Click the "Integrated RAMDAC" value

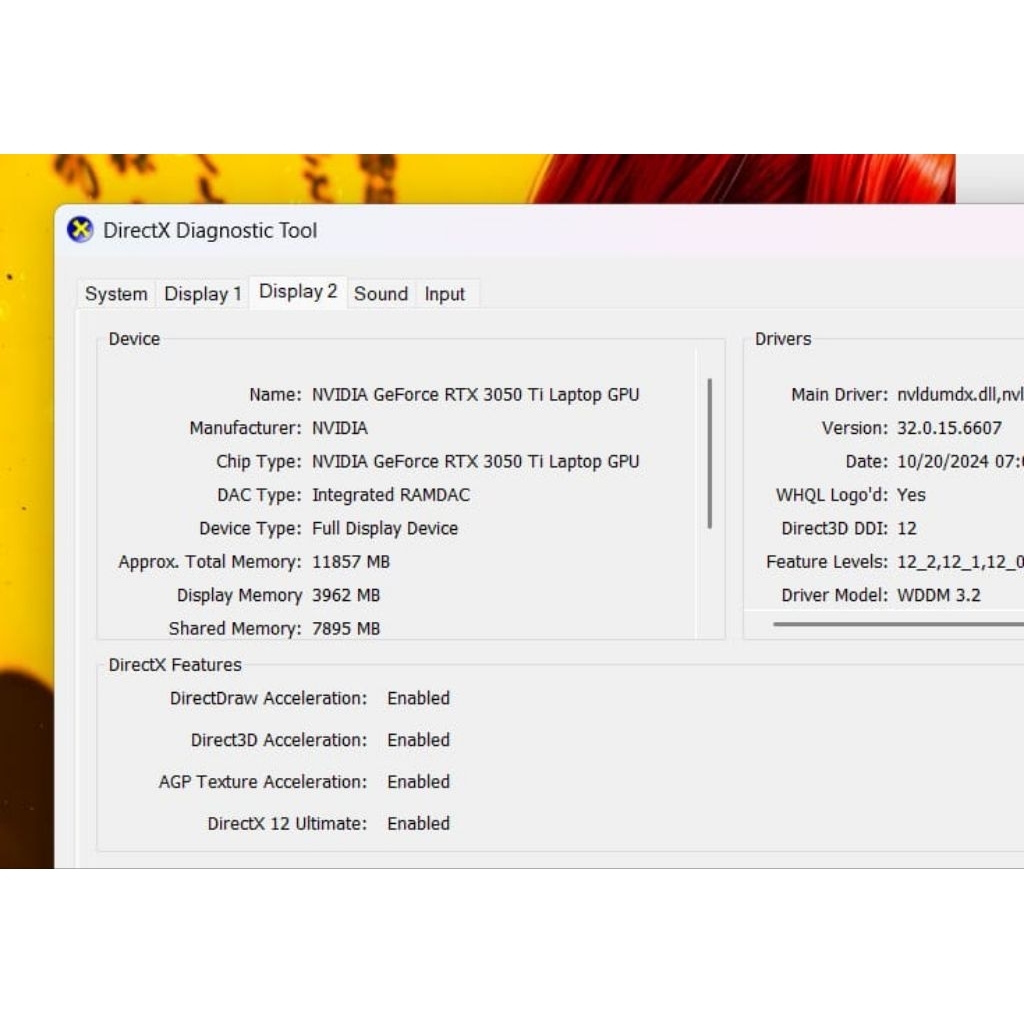(x=391, y=494)
